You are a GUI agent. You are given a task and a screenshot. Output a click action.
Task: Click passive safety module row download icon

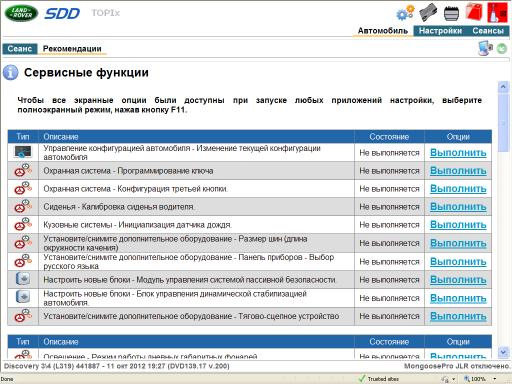click(x=23, y=279)
